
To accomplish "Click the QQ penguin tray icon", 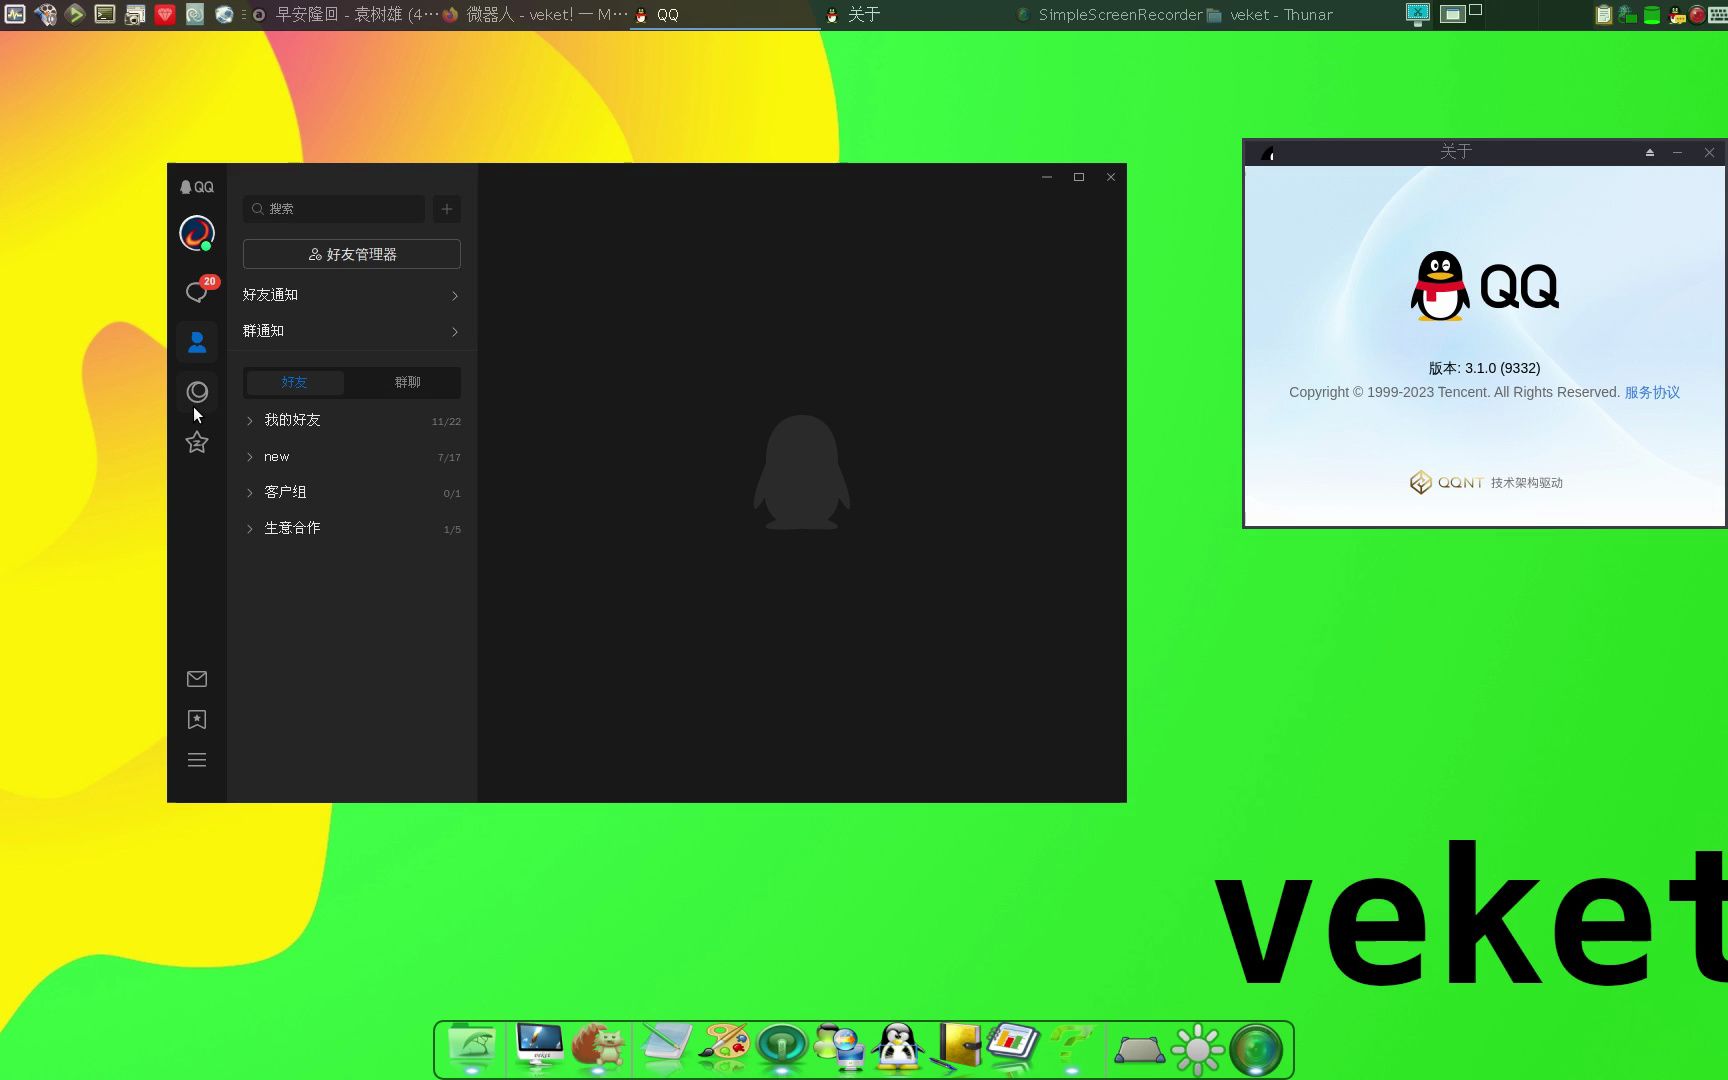I will [1677, 15].
